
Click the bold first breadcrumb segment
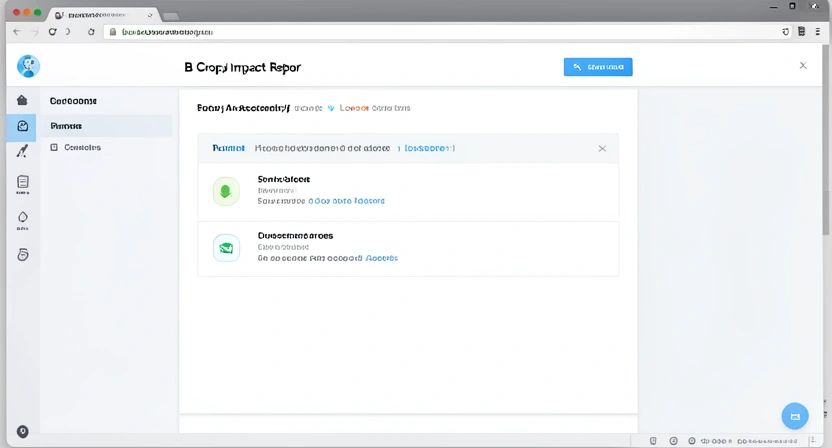[244, 108]
